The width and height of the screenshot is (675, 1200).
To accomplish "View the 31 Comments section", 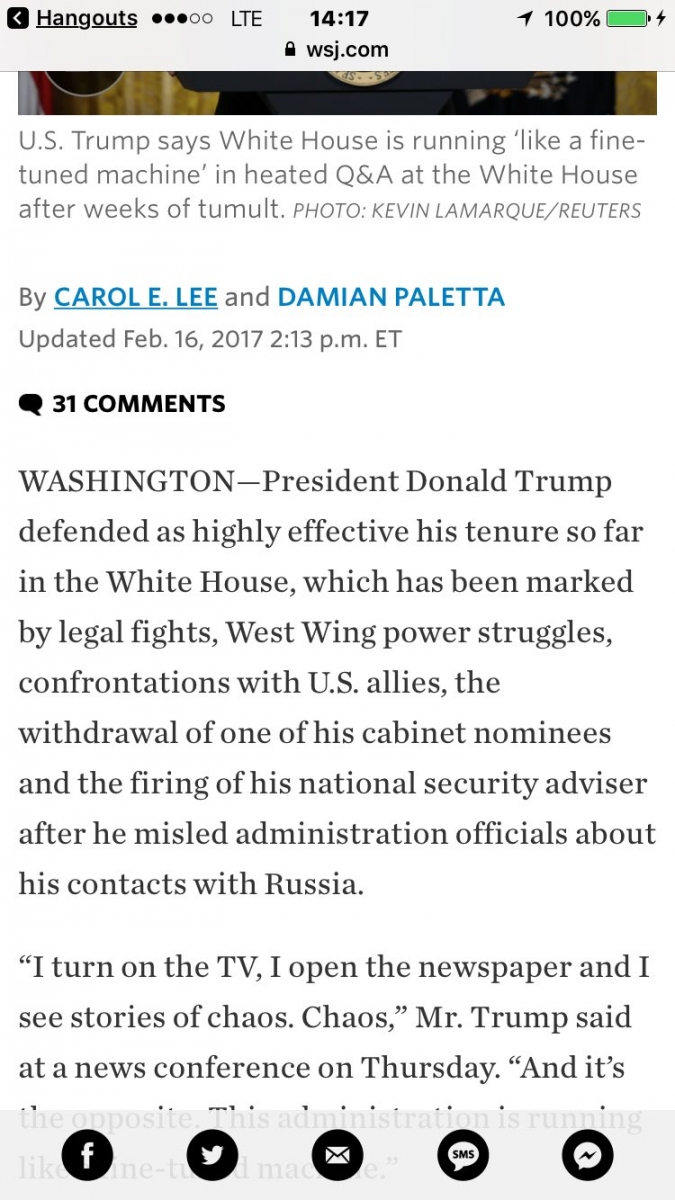I will [122, 404].
